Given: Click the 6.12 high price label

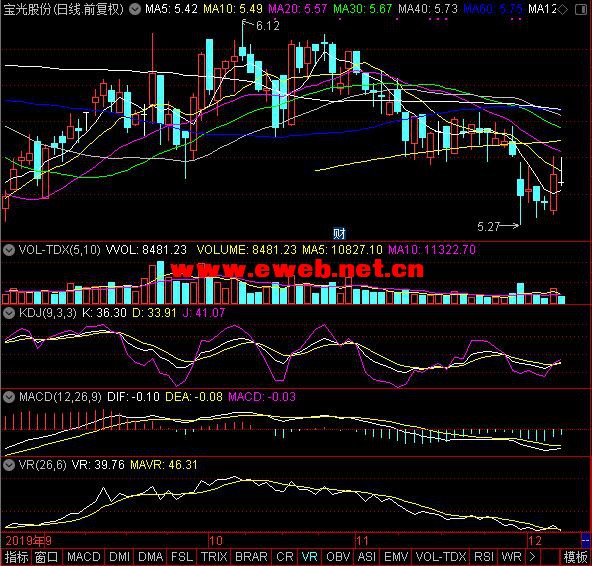Looking at the screenshot, I should click(268, 26).
